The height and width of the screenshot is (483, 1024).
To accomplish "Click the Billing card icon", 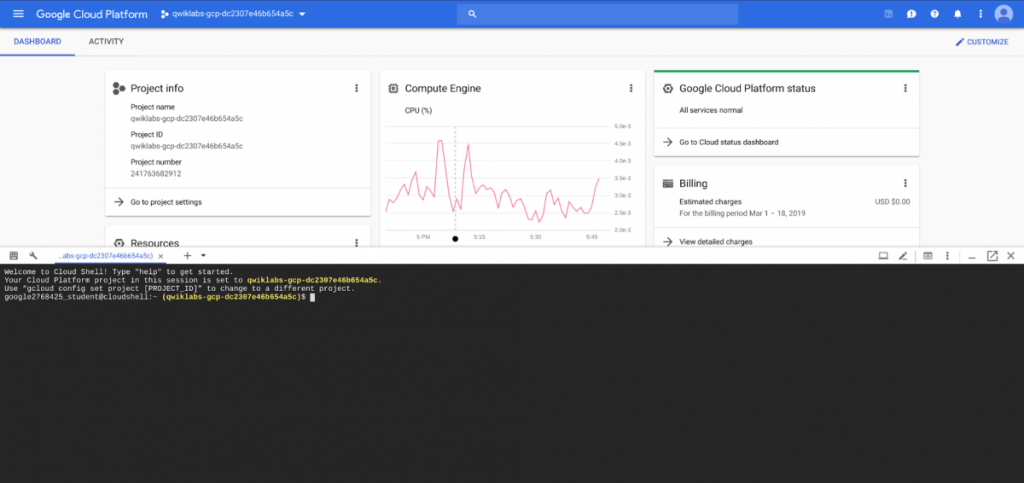I will pos(667,183).
